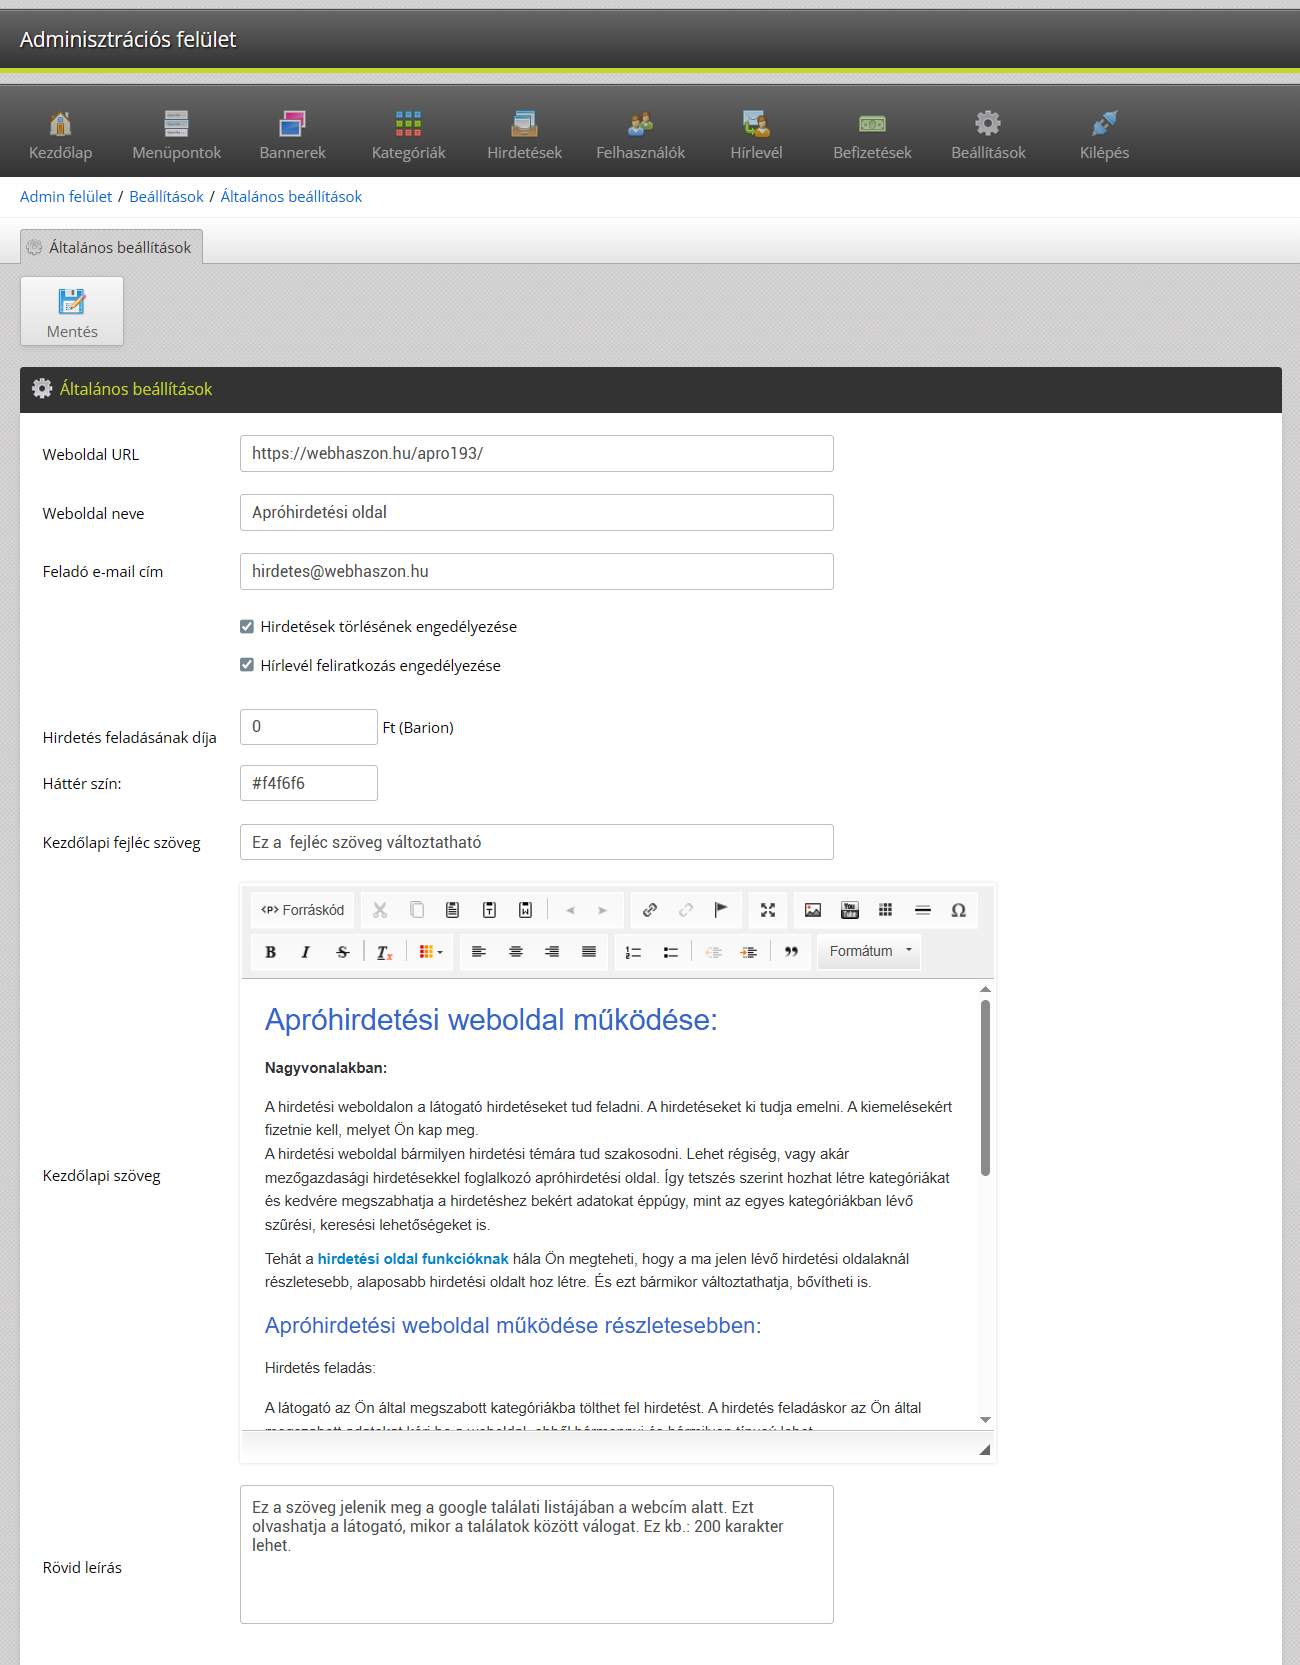The image size is (1300, 1665).
Task: Click the Weboldal URL input field
Action: (536, 454)
